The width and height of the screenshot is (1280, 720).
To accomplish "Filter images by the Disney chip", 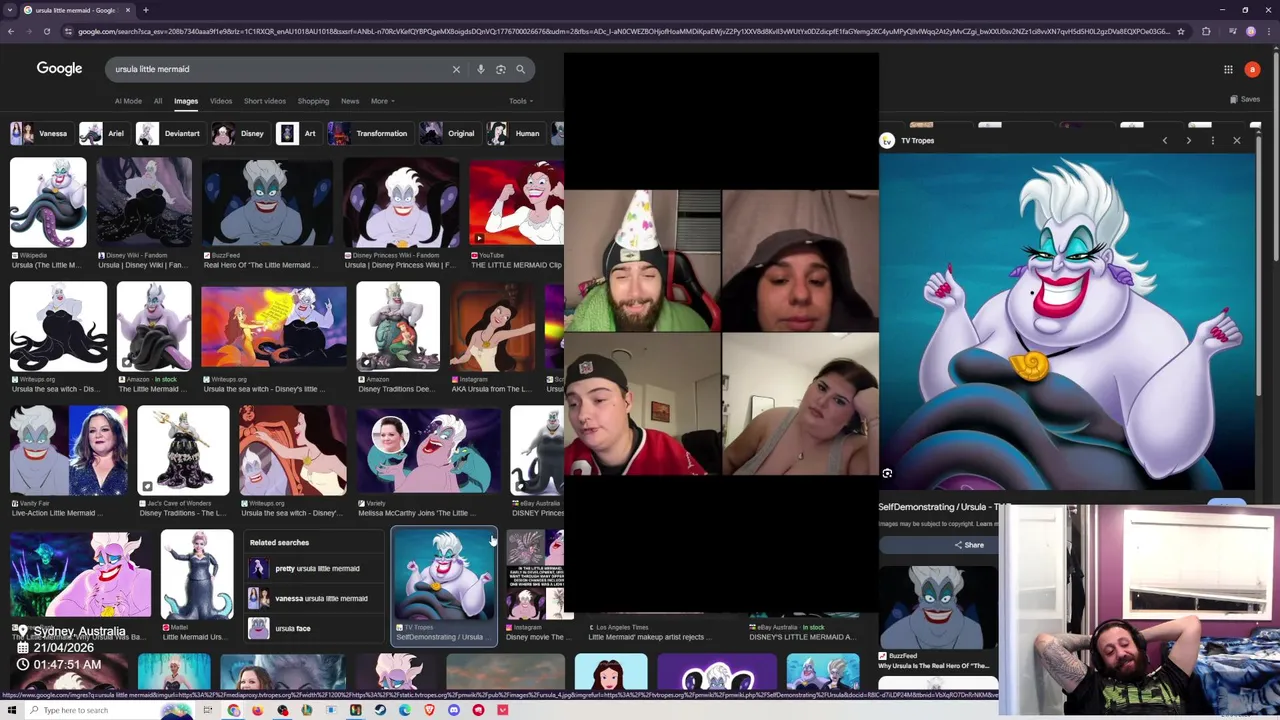I will (239, 133).
